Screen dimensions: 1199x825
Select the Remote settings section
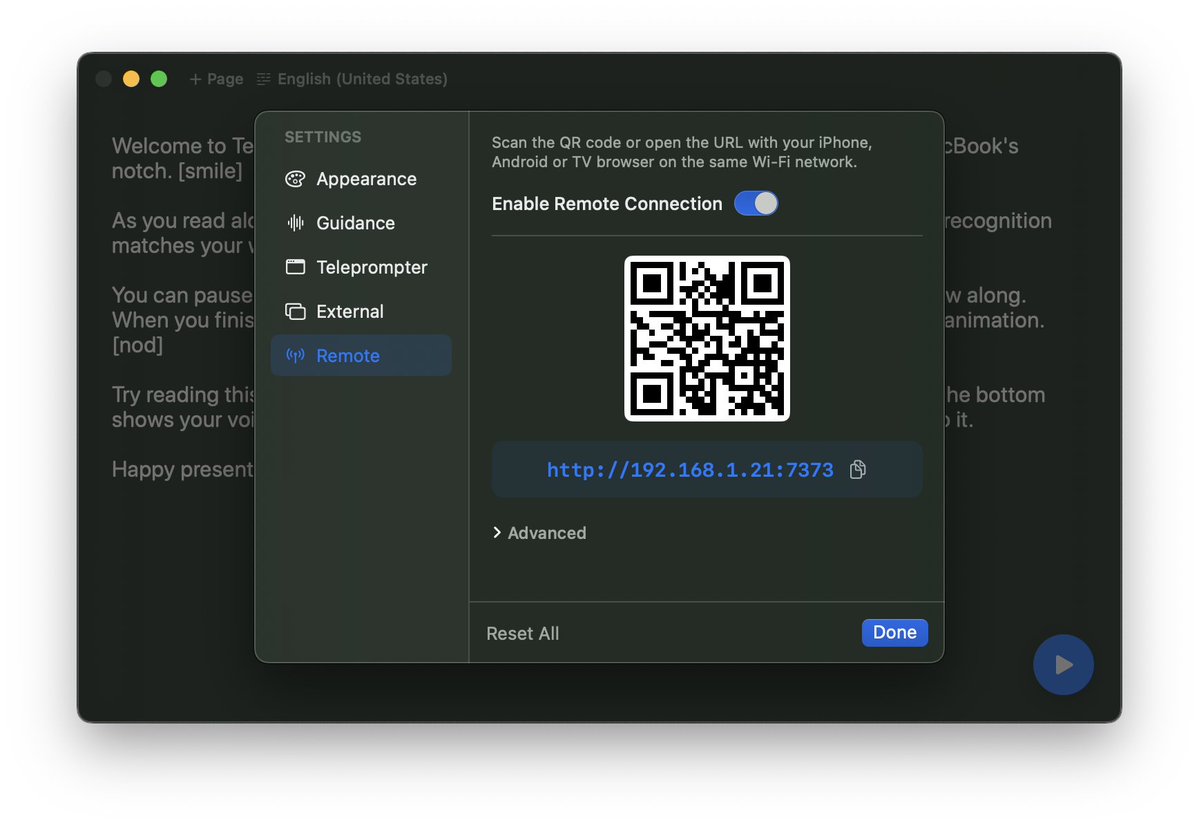coord(361,356)
